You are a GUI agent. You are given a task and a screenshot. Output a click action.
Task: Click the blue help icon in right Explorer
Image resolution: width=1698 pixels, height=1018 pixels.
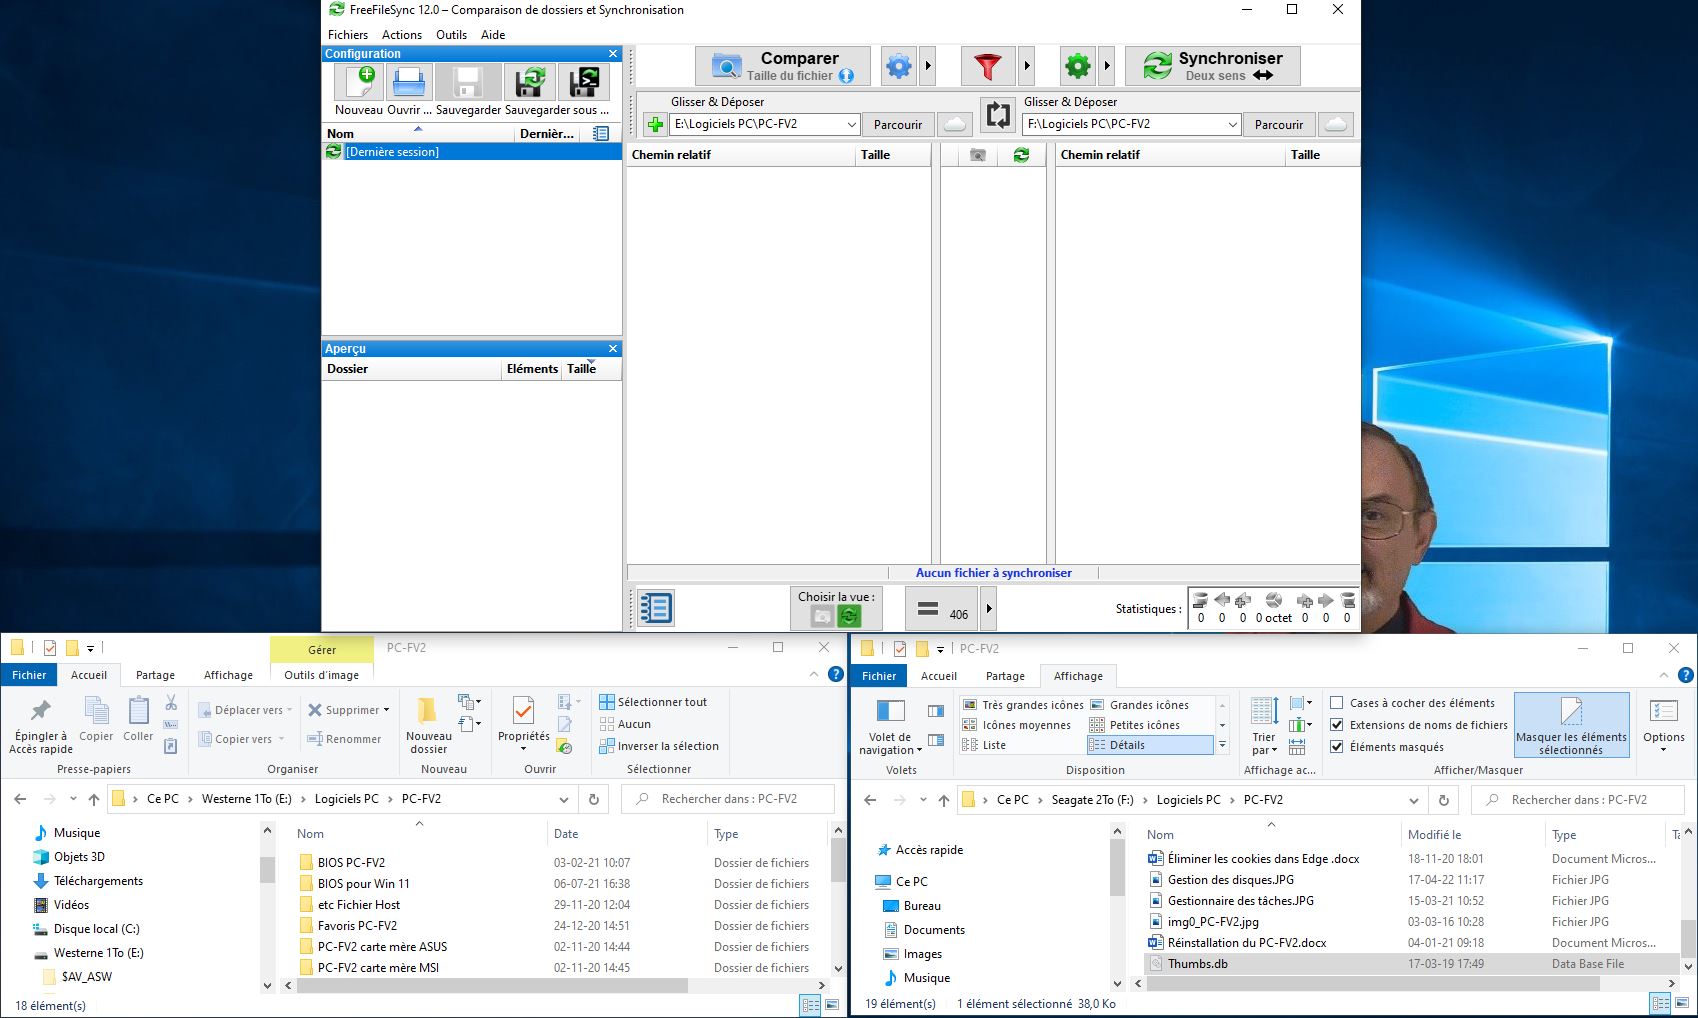(1686, 676)
